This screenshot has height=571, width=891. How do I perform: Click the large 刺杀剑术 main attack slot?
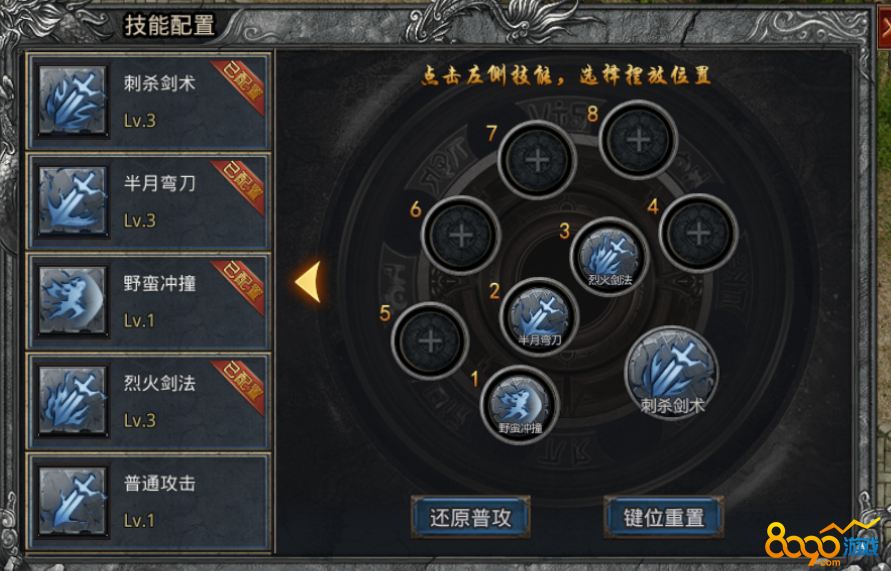672,373
